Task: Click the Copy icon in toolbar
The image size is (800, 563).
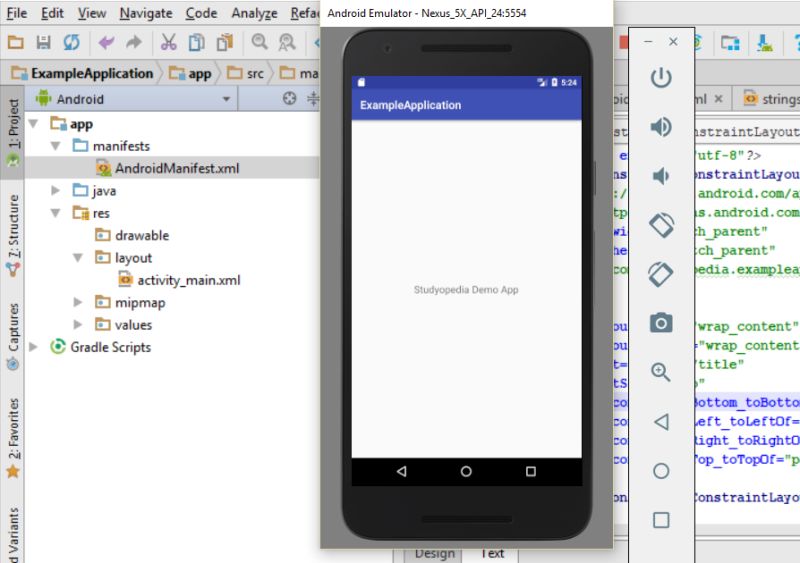Action: point(196,42)
